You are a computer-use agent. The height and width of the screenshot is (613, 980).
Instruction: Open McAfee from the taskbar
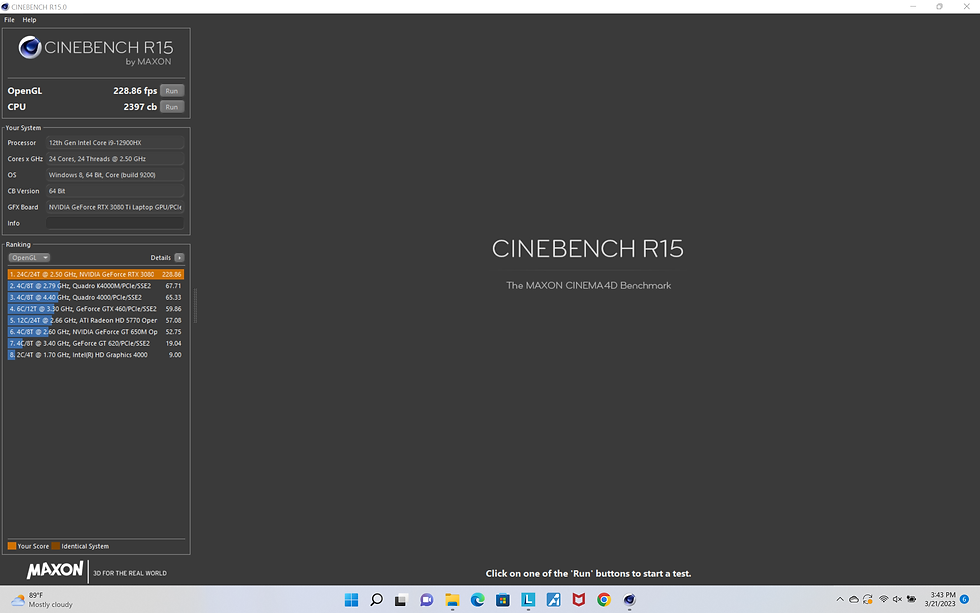tap(579, 600)
